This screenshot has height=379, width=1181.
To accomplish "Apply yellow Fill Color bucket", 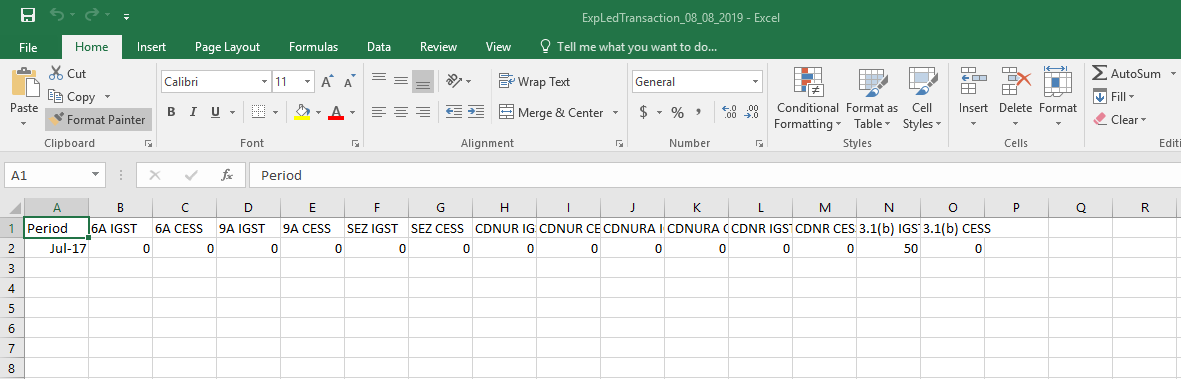I will 303,112.
